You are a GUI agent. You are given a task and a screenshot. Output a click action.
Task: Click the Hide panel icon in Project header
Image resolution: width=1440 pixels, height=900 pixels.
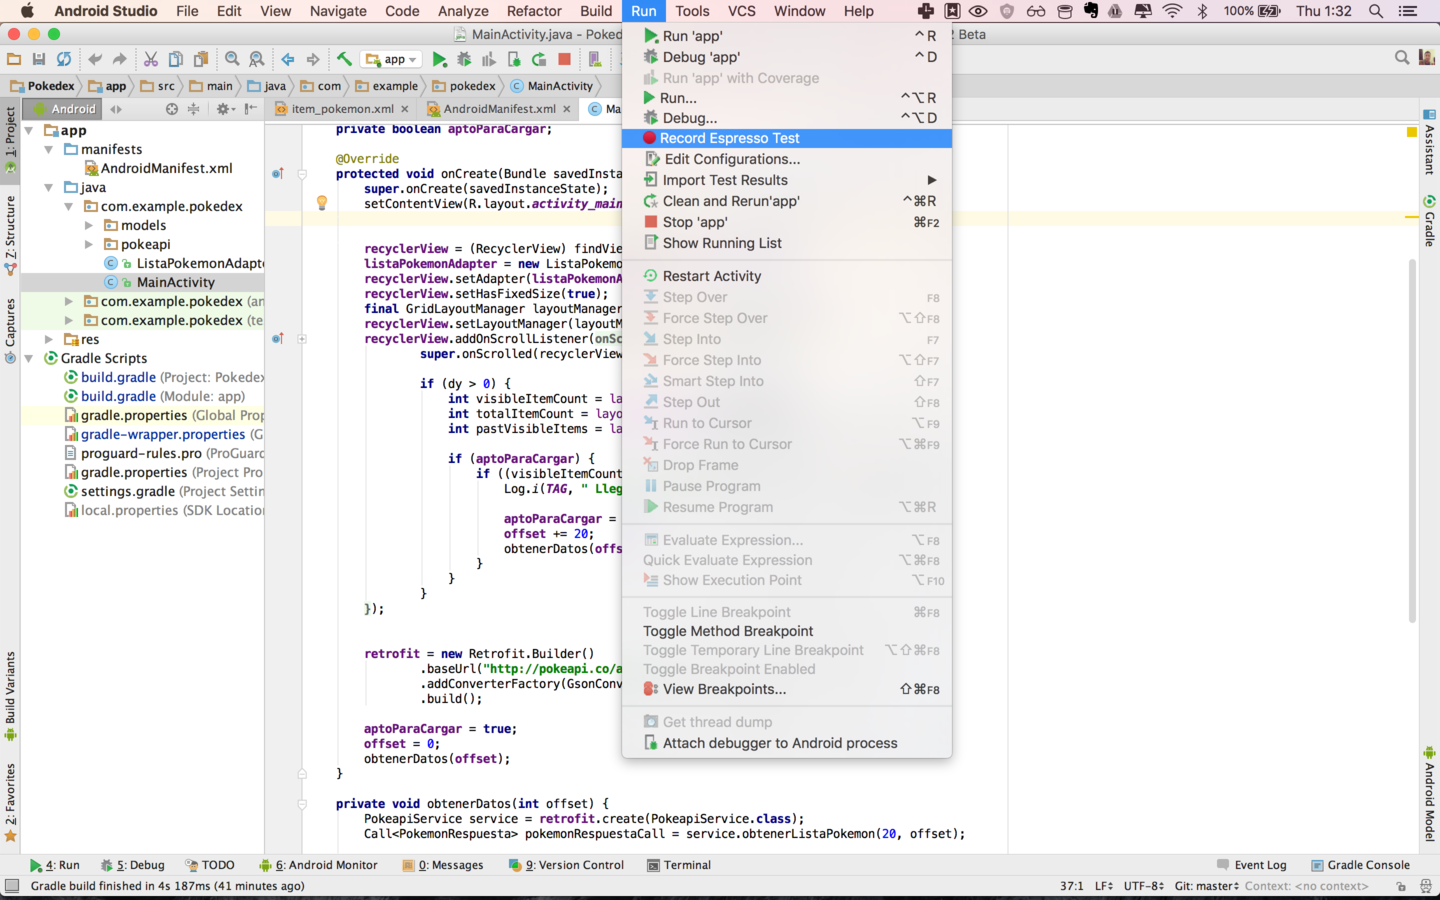(250, 109)
